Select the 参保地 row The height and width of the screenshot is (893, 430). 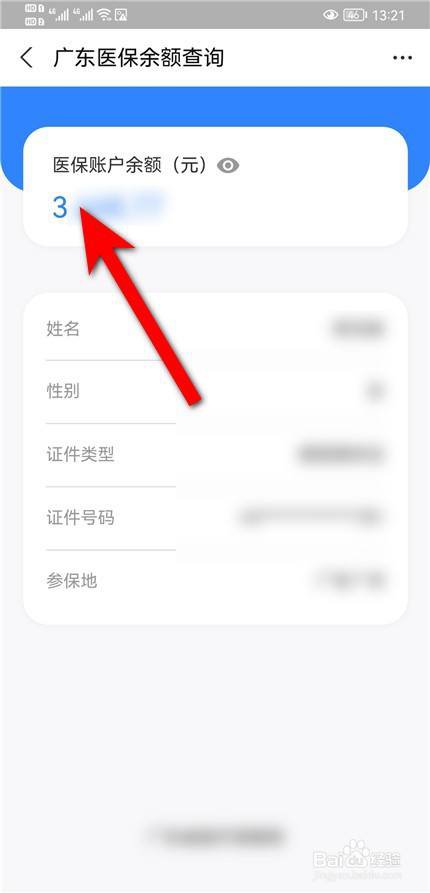215,581
